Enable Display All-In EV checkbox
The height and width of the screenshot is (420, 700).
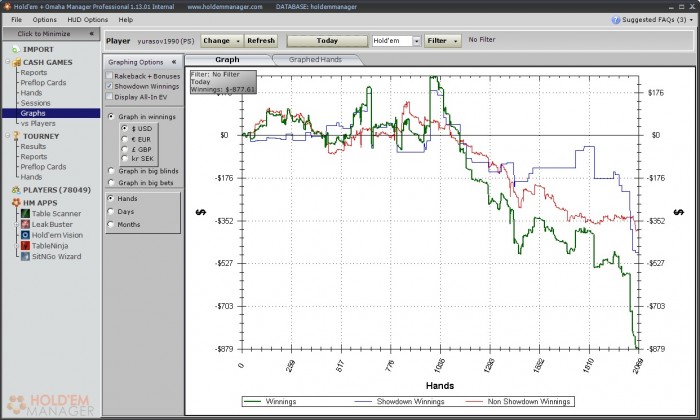pos(110,97)
